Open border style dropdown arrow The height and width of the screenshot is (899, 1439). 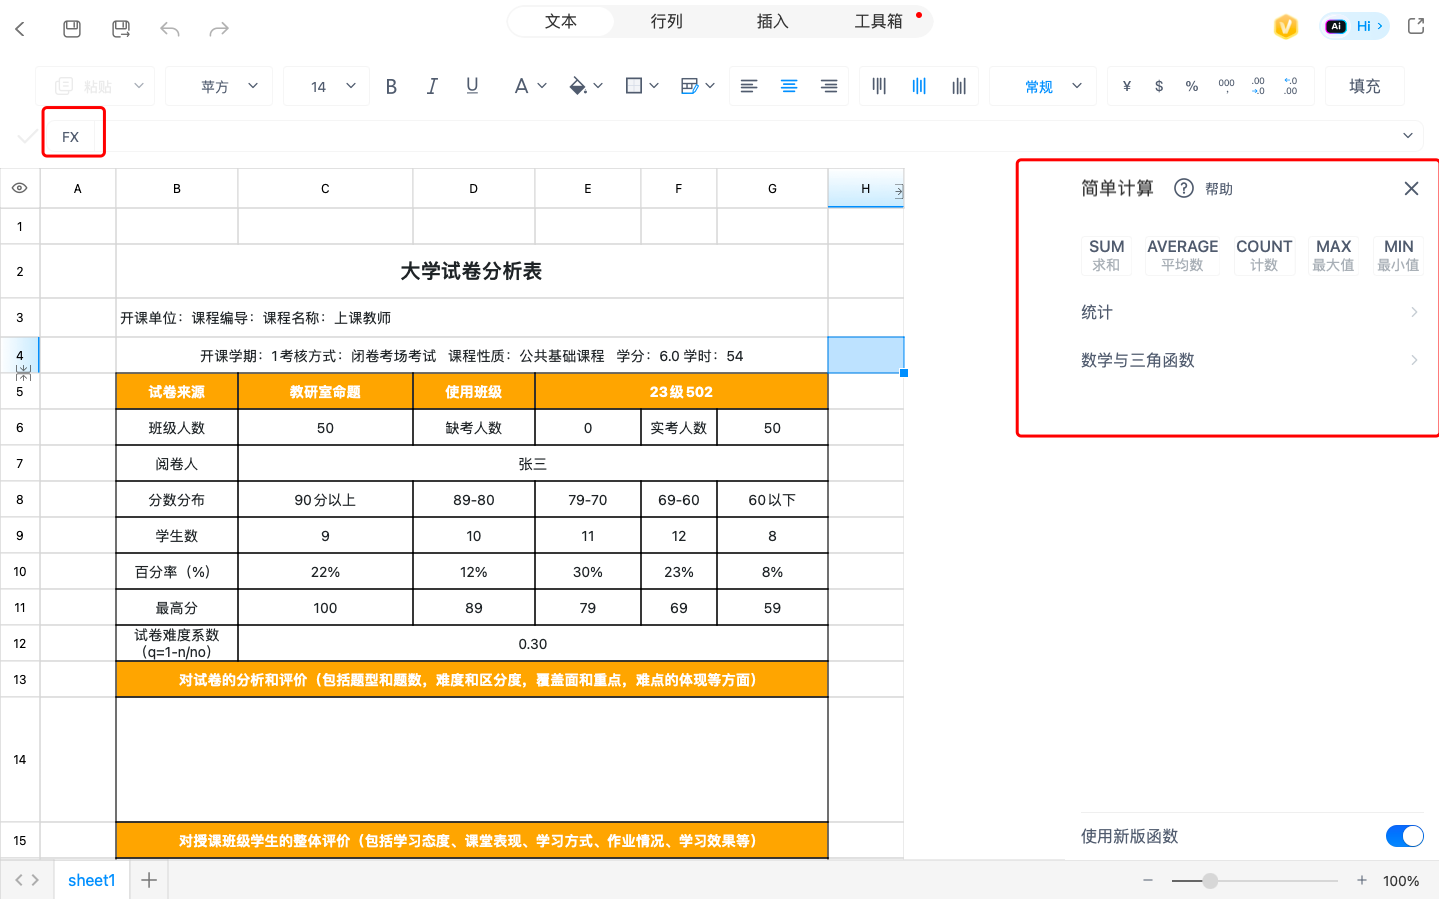click(x=654, y=86)
